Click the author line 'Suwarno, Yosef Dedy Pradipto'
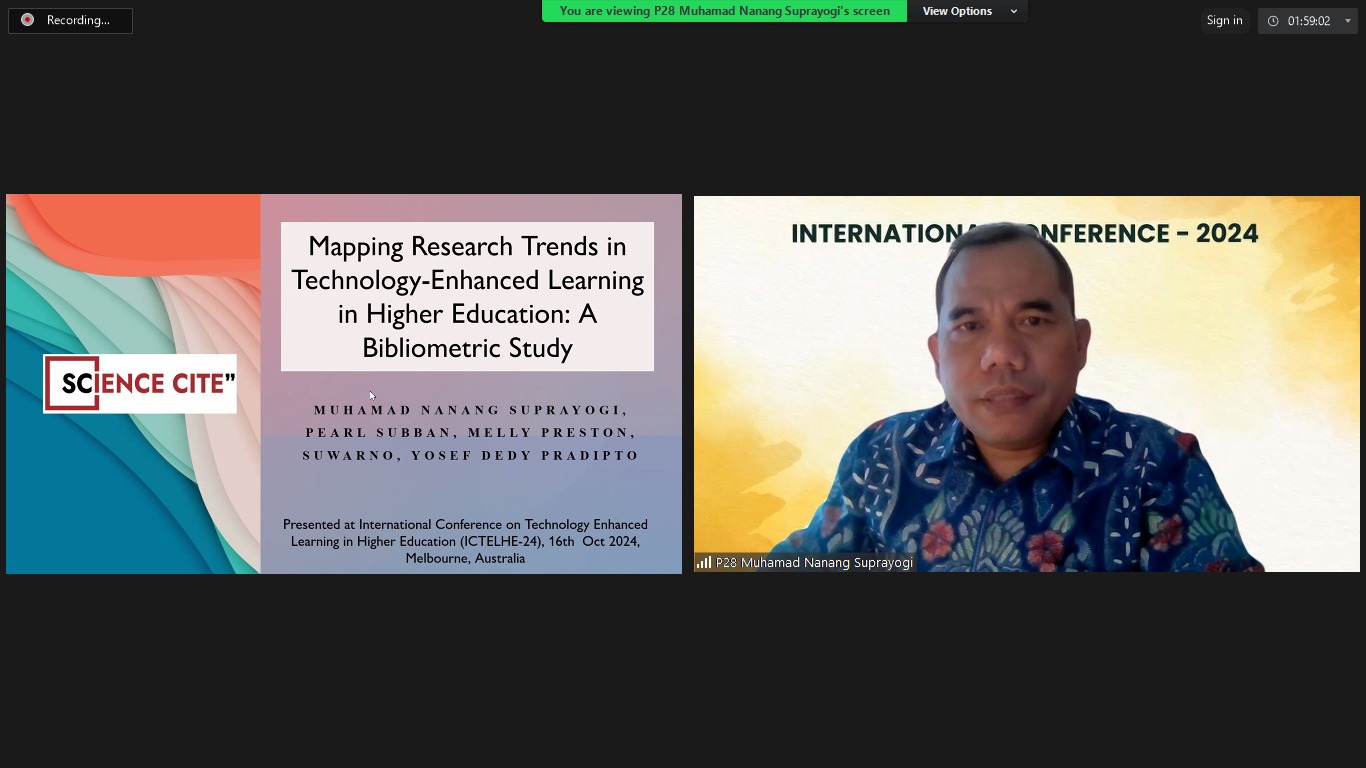The height and width of the screenshot is (768, 1366). coord(471,455)
